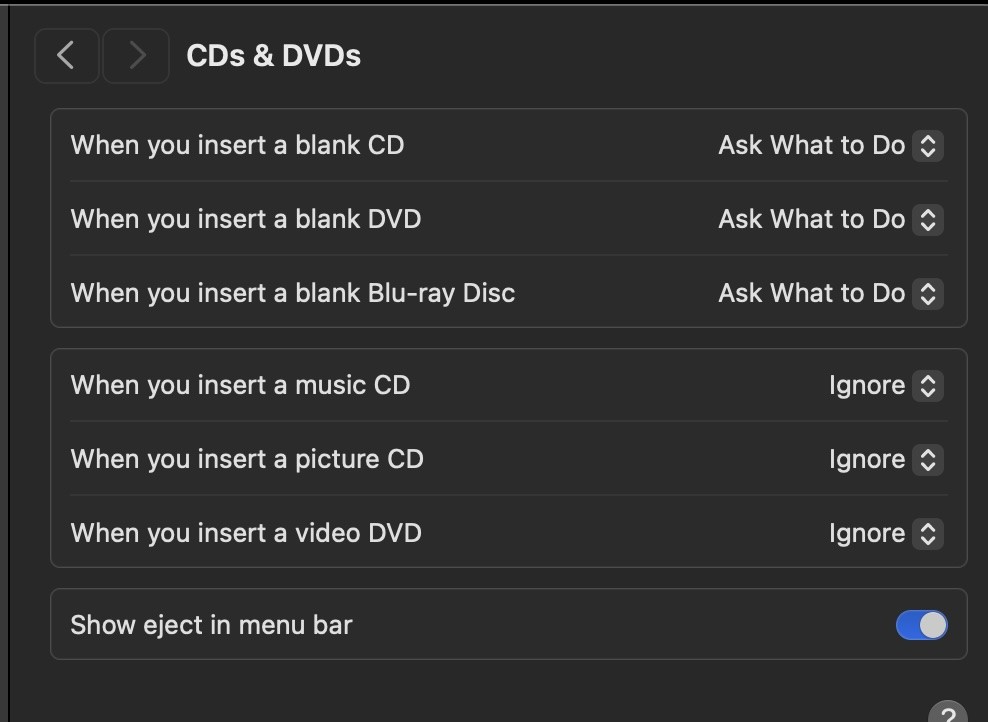Screen dimensions: 988x722
Task: Click the 'CDs & DVDs' pane title
Action: click(x=273, y=55)
